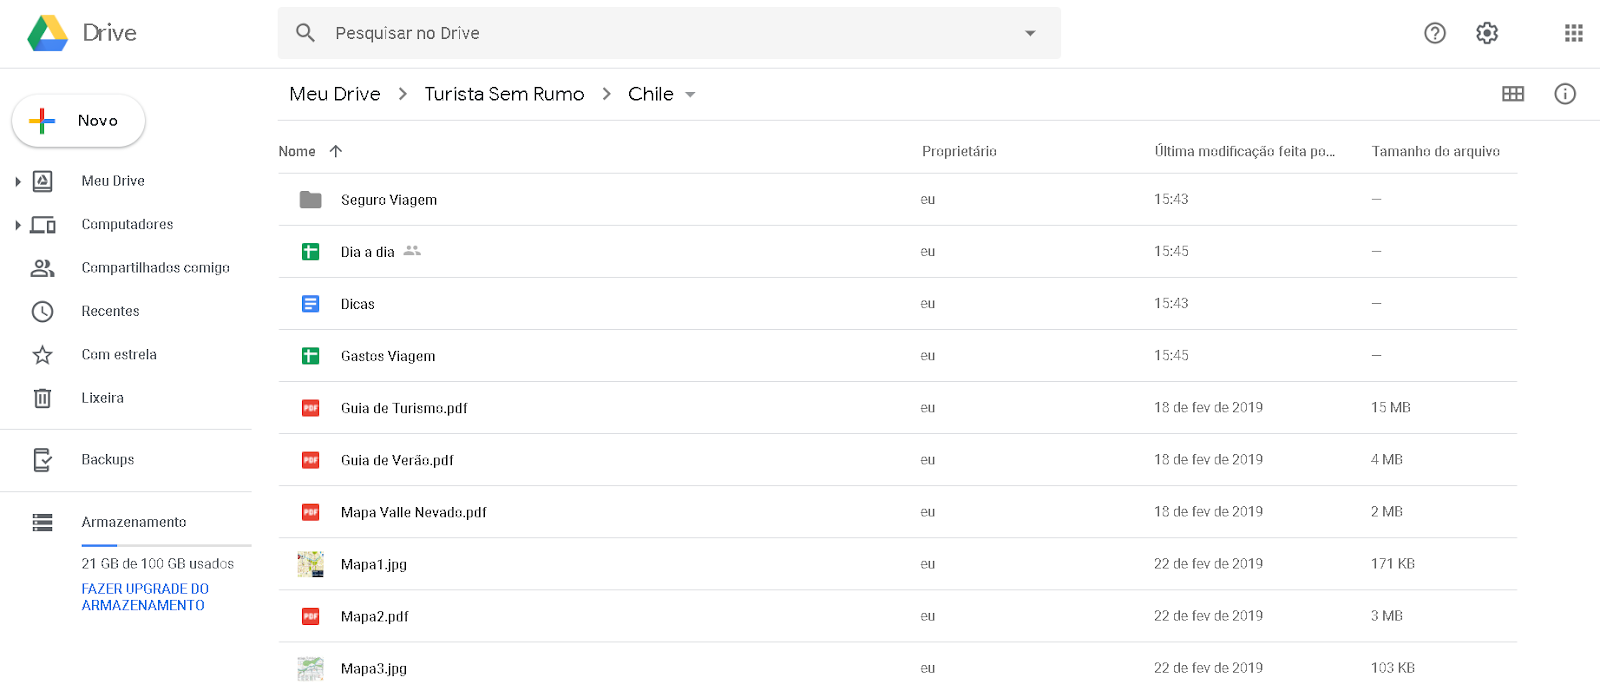The width and height of the screenshot is (1600, 691).
Task: Expand the Computadores sidebar tree
Action: 16,224
